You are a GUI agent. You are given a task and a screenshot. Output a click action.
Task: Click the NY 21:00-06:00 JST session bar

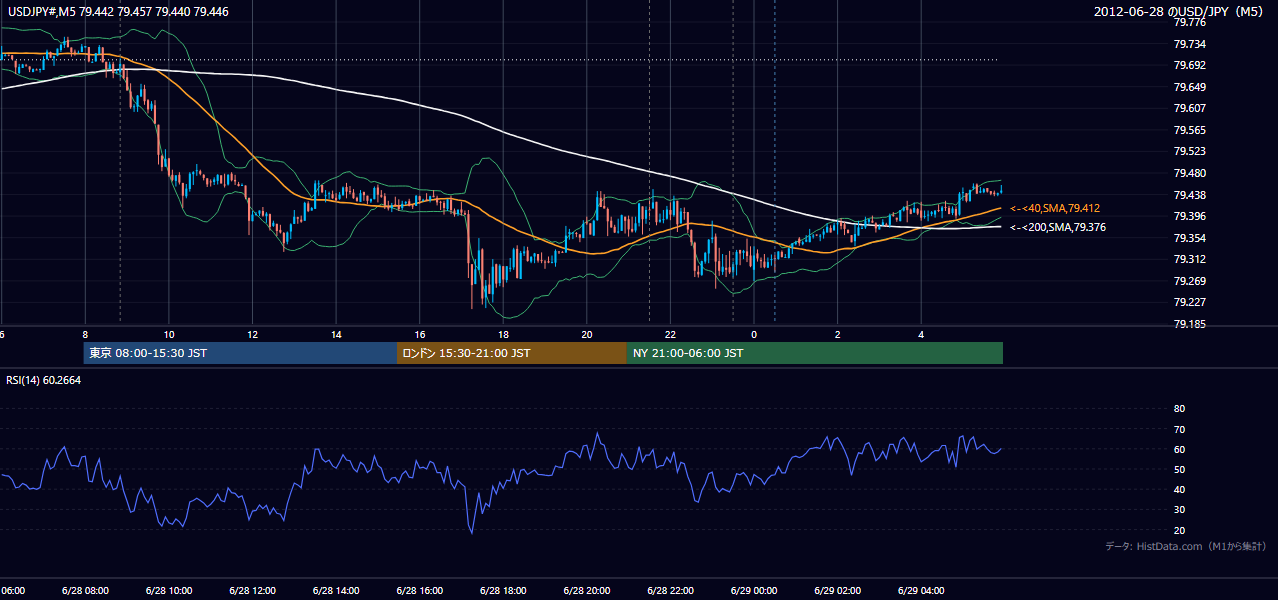pos(815,353)
